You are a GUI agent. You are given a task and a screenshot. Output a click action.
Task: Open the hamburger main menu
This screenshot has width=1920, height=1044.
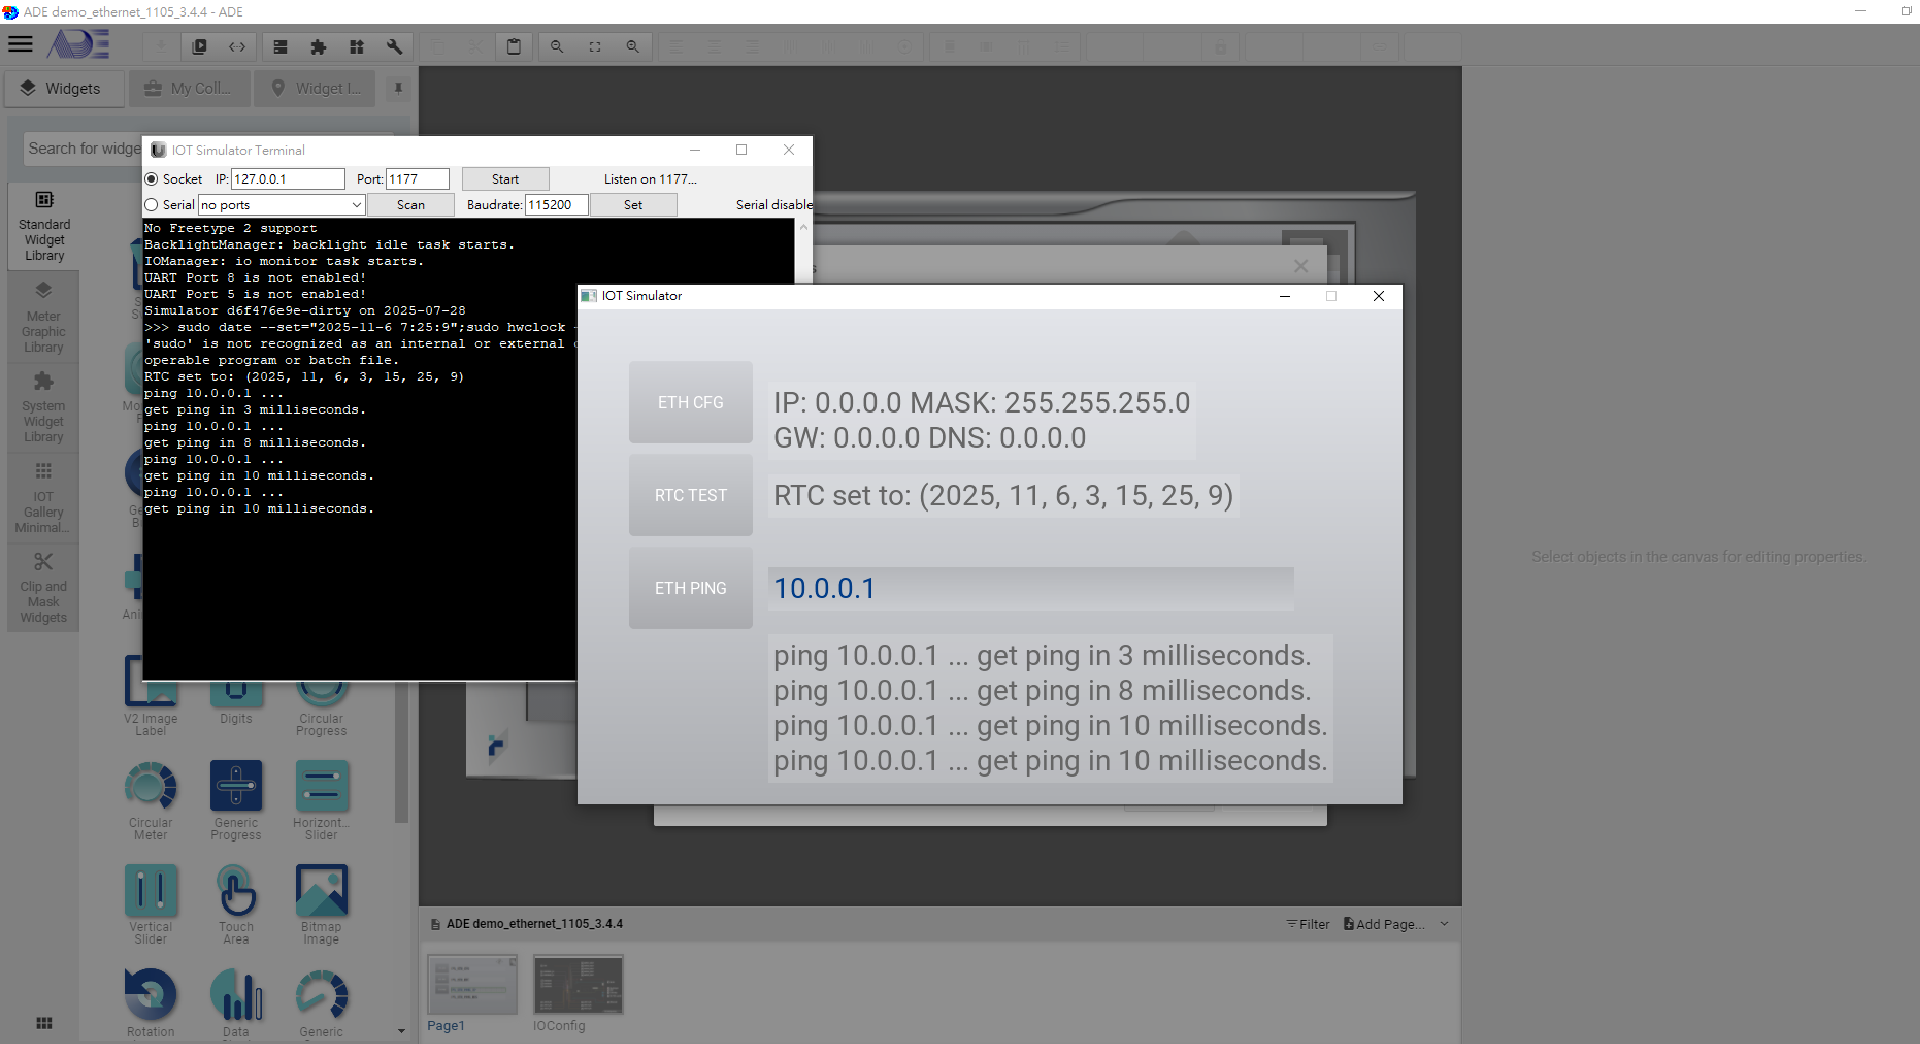pyautogui.click(x=21, y=45)
